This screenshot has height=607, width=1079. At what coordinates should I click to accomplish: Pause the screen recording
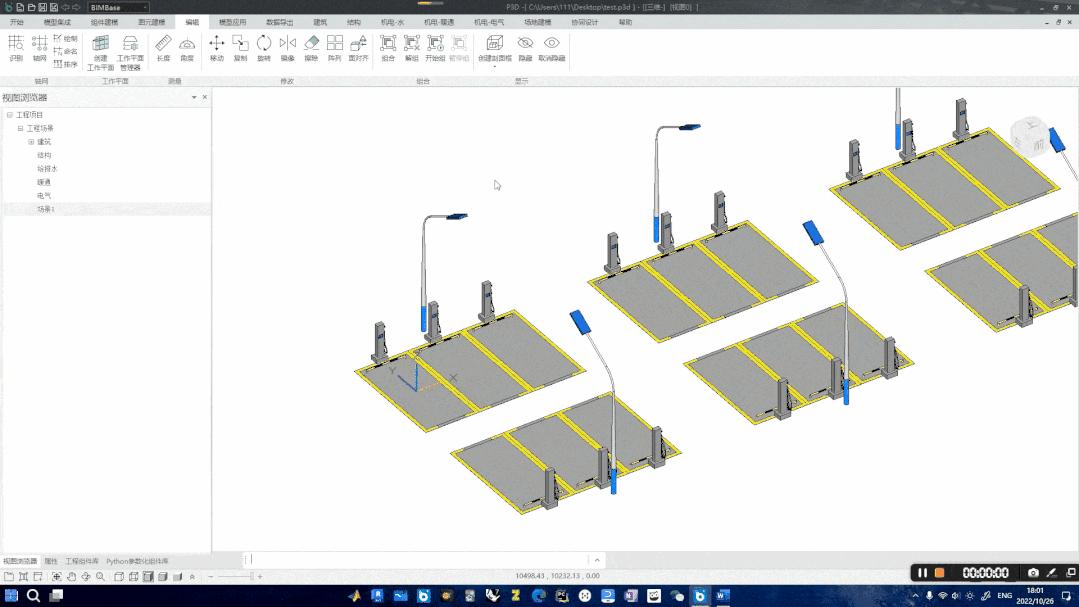[924, 573]
